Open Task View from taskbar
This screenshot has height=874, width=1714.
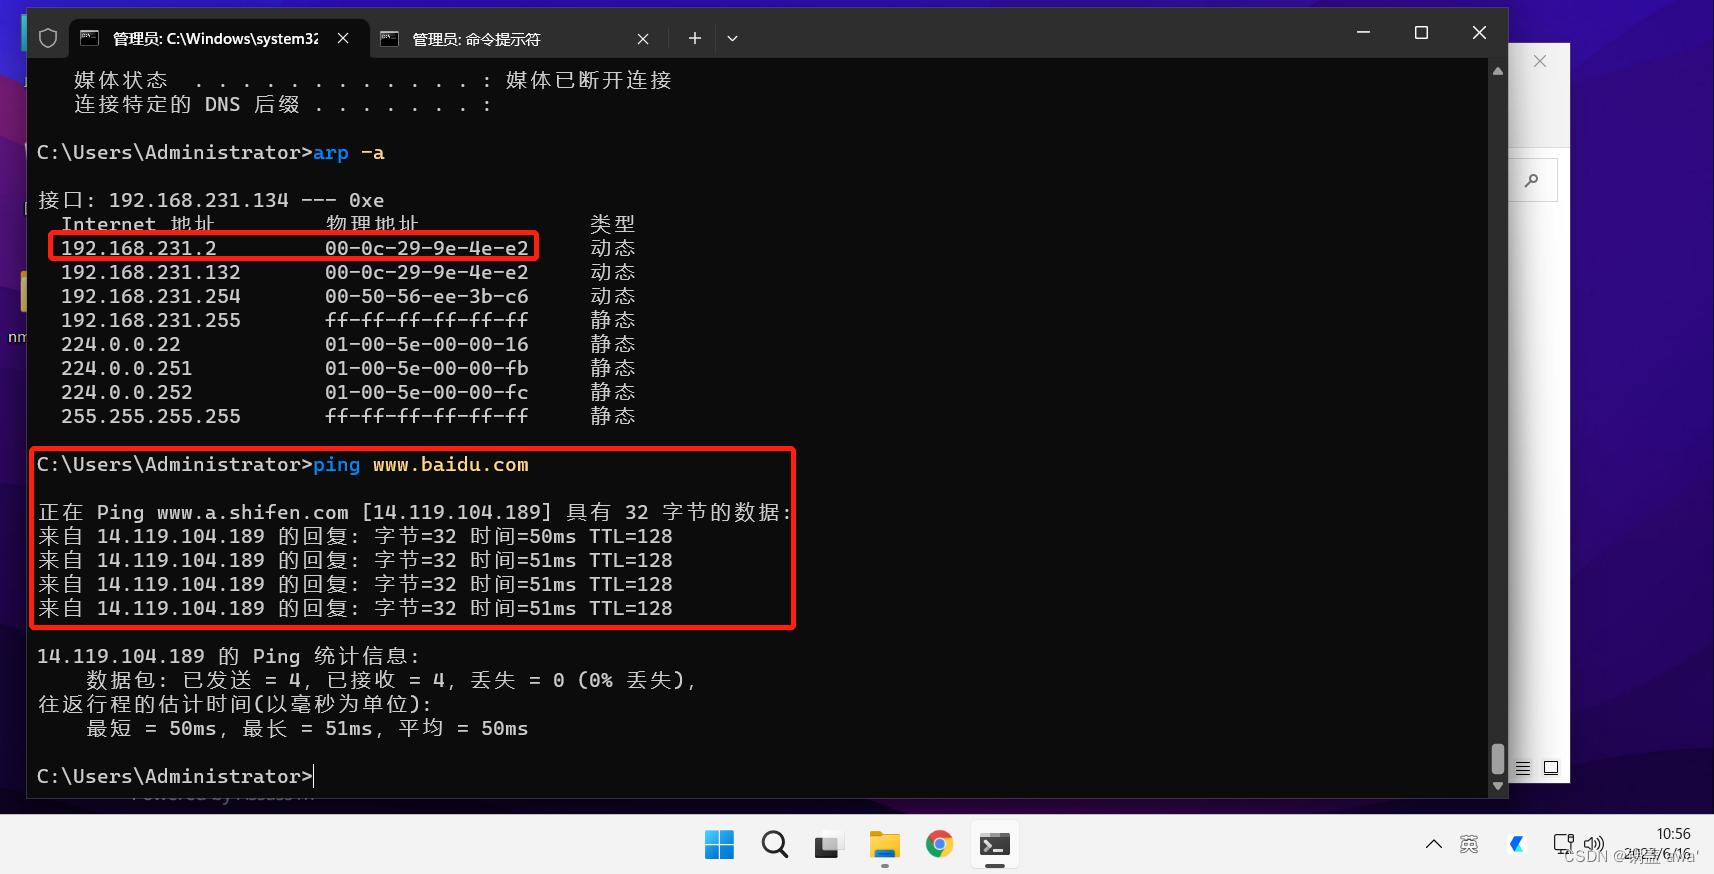click(x=829, y=845)
